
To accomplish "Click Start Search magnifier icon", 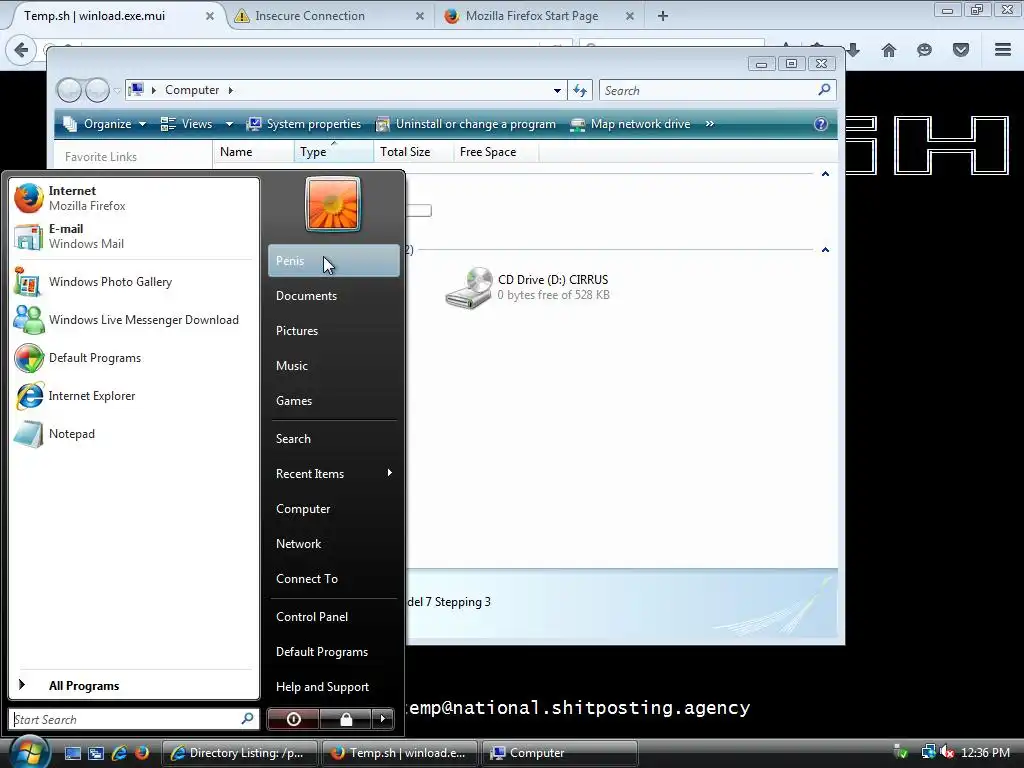I will (x=247, y=719).
